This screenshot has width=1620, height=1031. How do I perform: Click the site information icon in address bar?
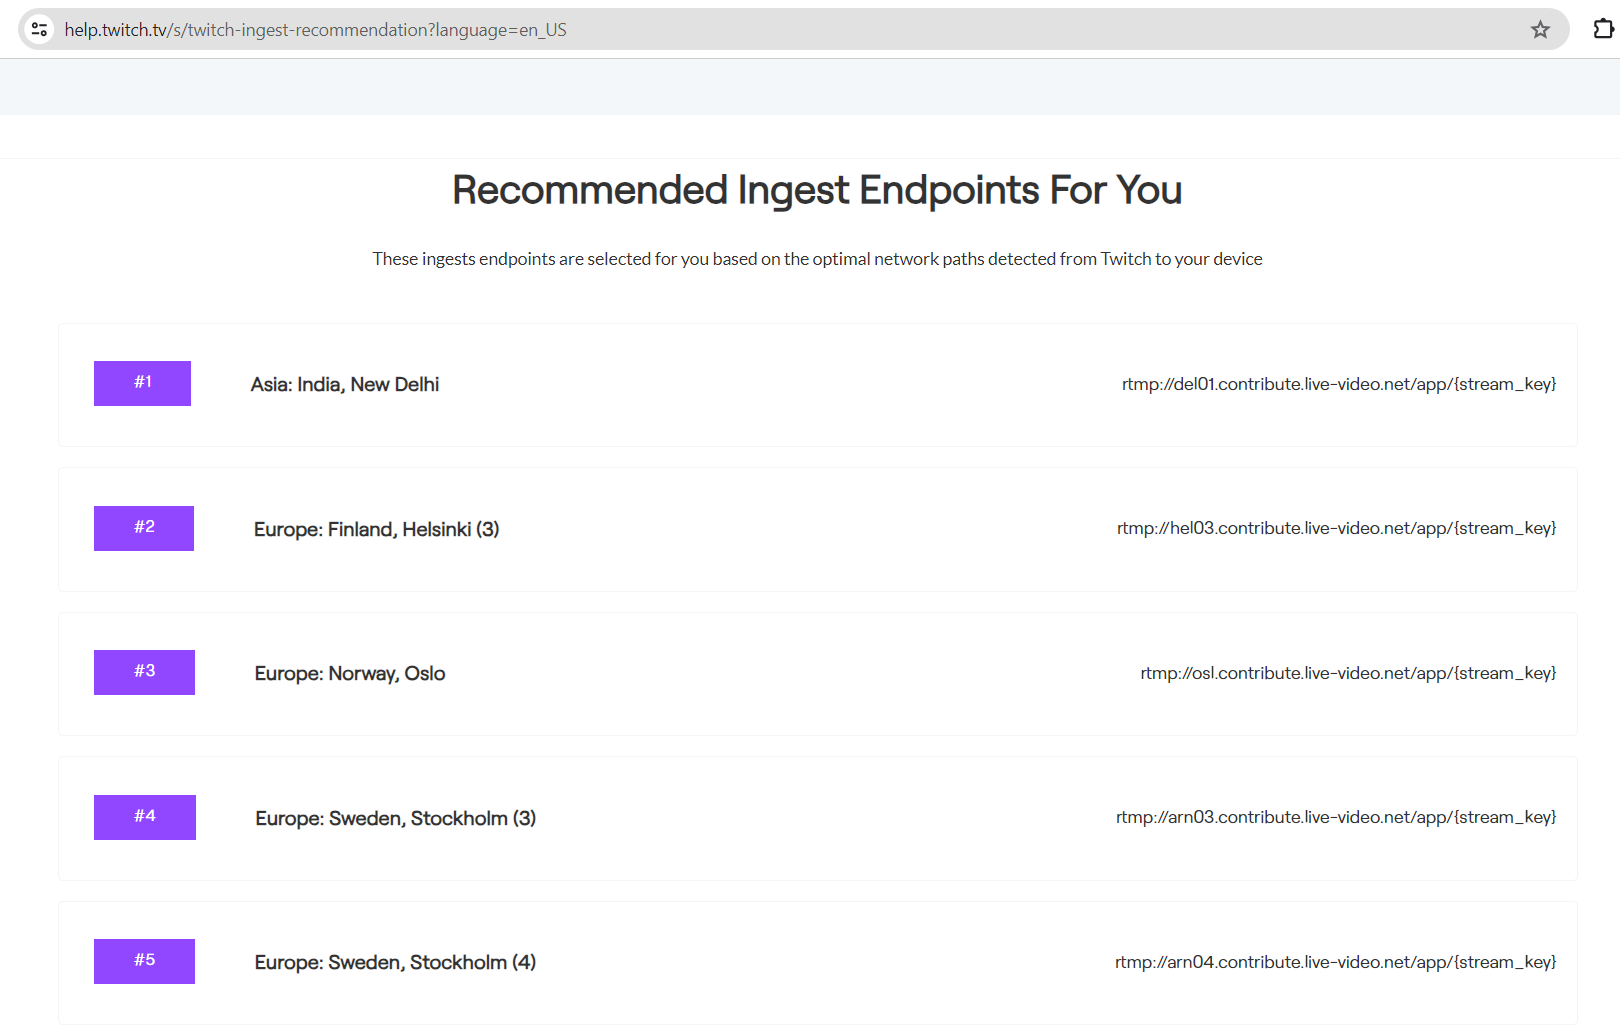[x=40, y=29]
